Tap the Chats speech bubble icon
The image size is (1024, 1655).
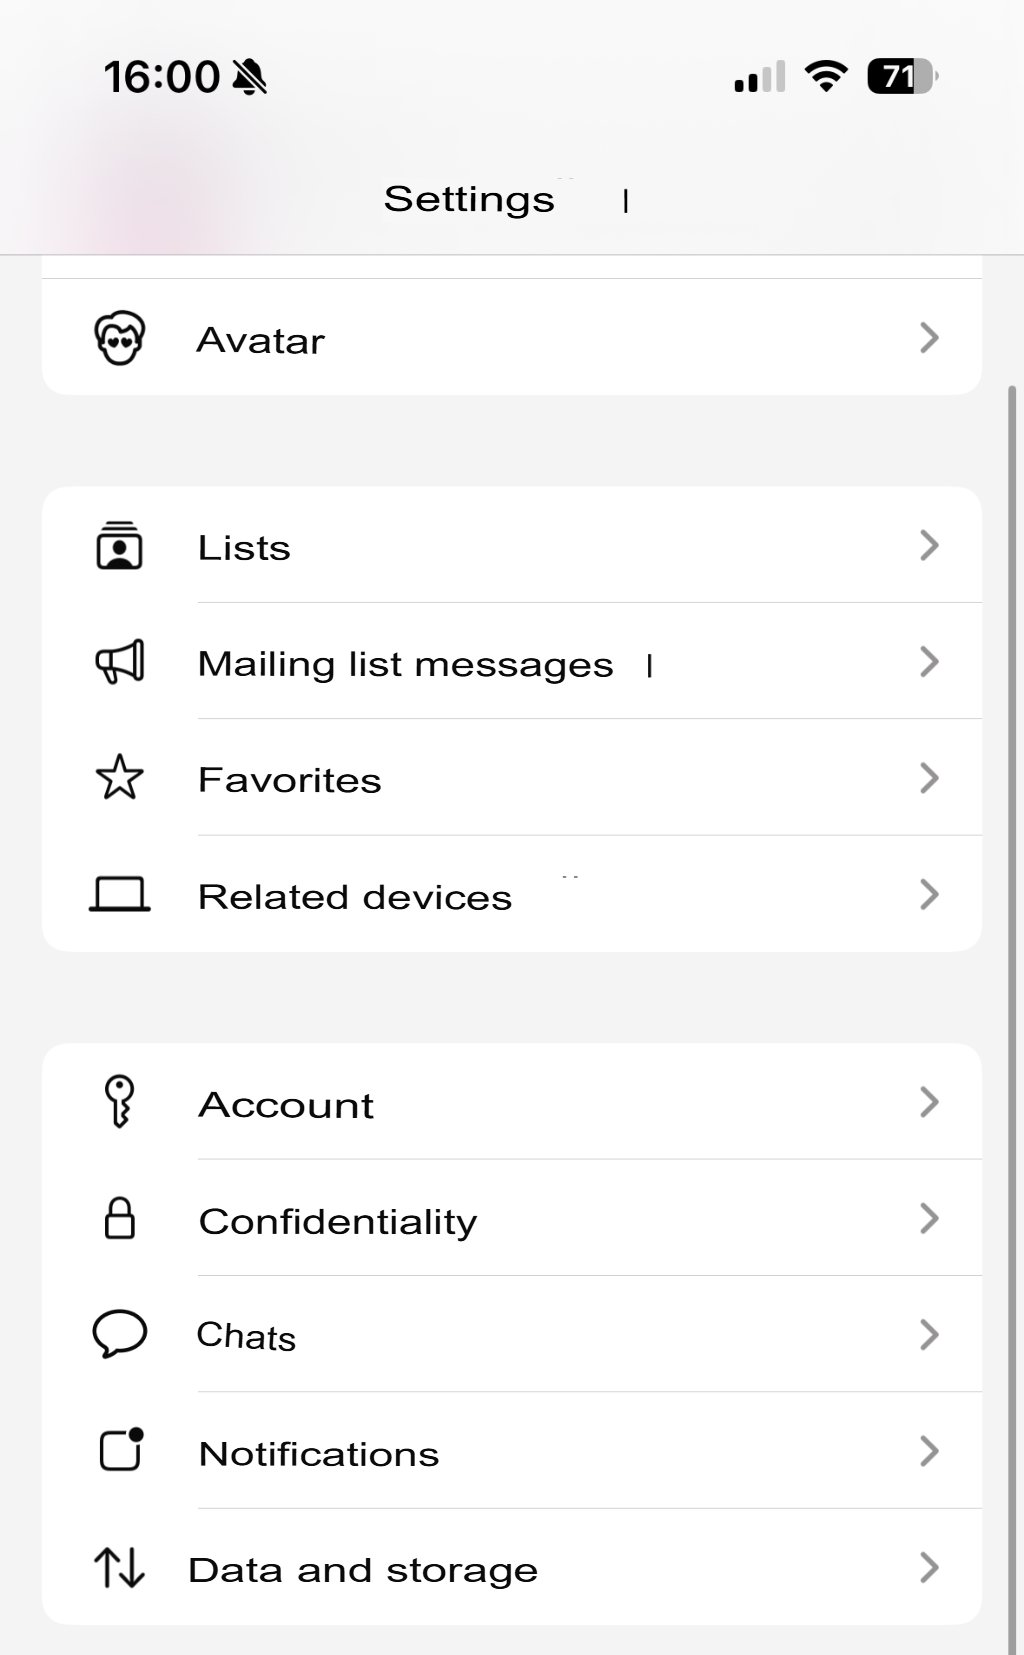pos(120,1334)
